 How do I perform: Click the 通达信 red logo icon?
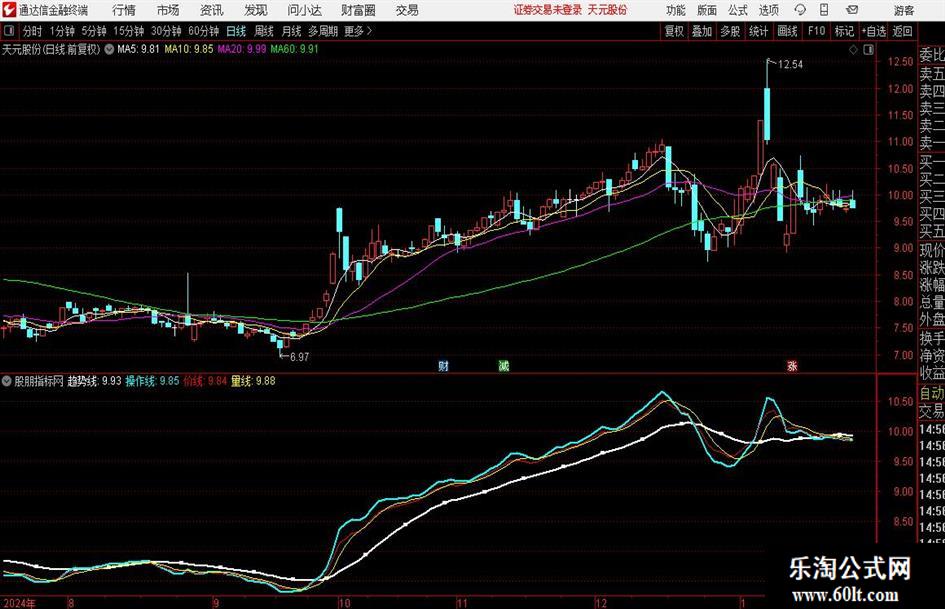[9, 10]
